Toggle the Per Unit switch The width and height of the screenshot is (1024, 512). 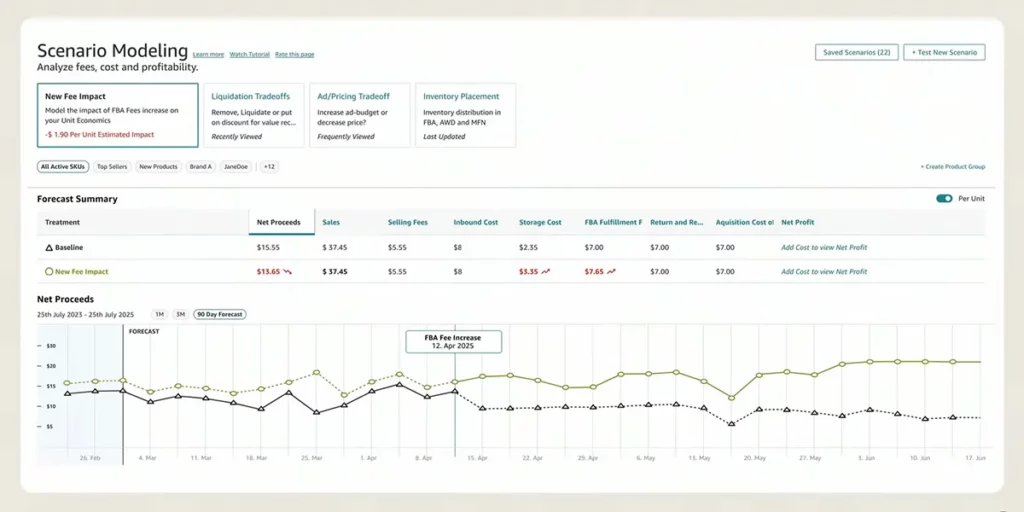tap(944, 199)
